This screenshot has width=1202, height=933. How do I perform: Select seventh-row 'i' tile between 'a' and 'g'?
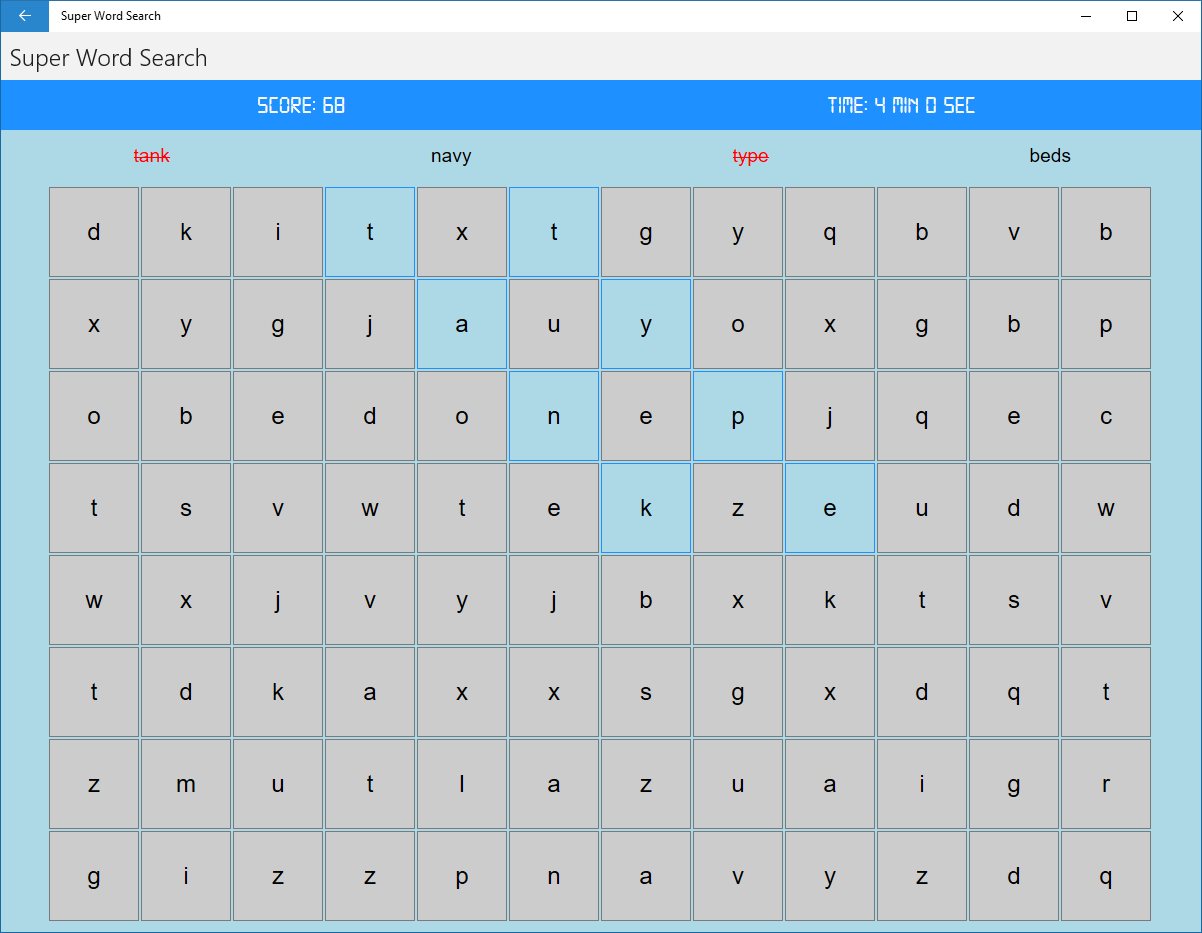pyautogui.click(x=922, y=784)
